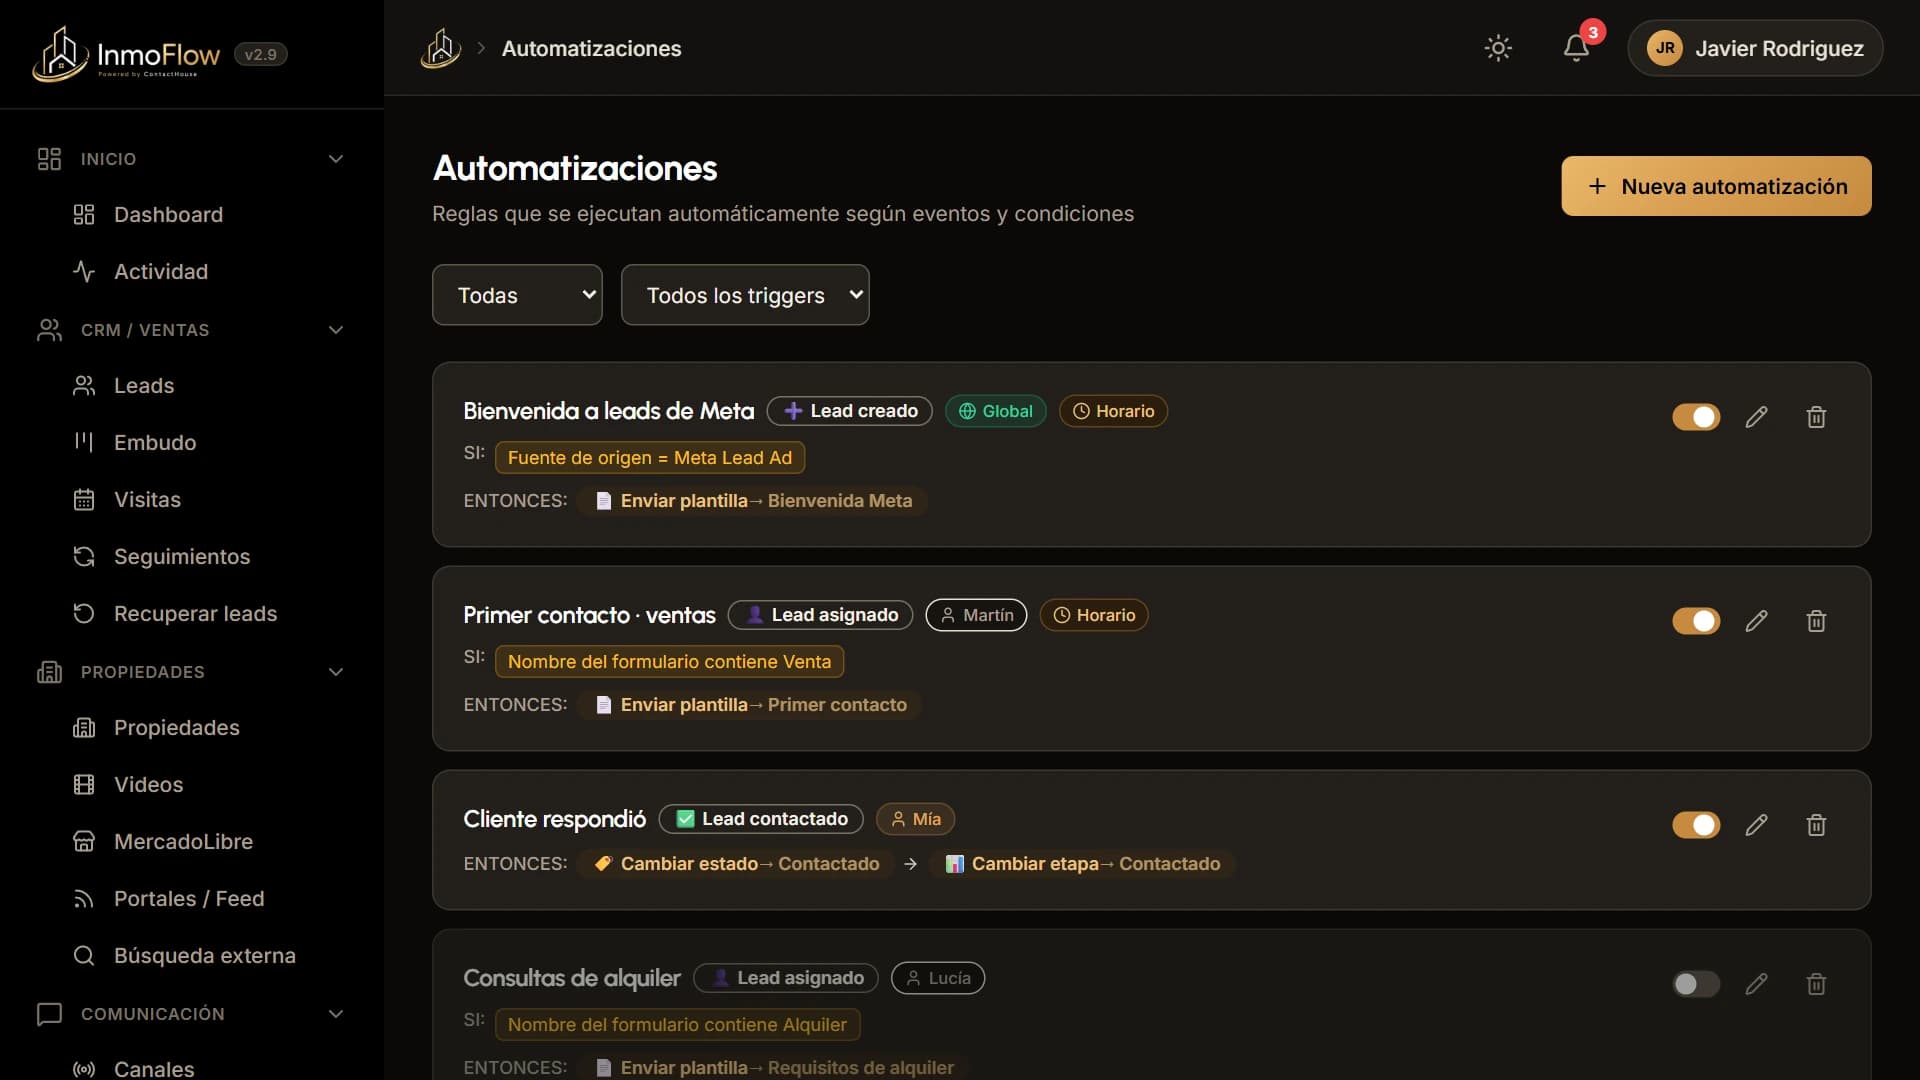This screenshot has height=1080, width=1920.
Task: Click Lucía assignee badge
Action: pos(938,978)
